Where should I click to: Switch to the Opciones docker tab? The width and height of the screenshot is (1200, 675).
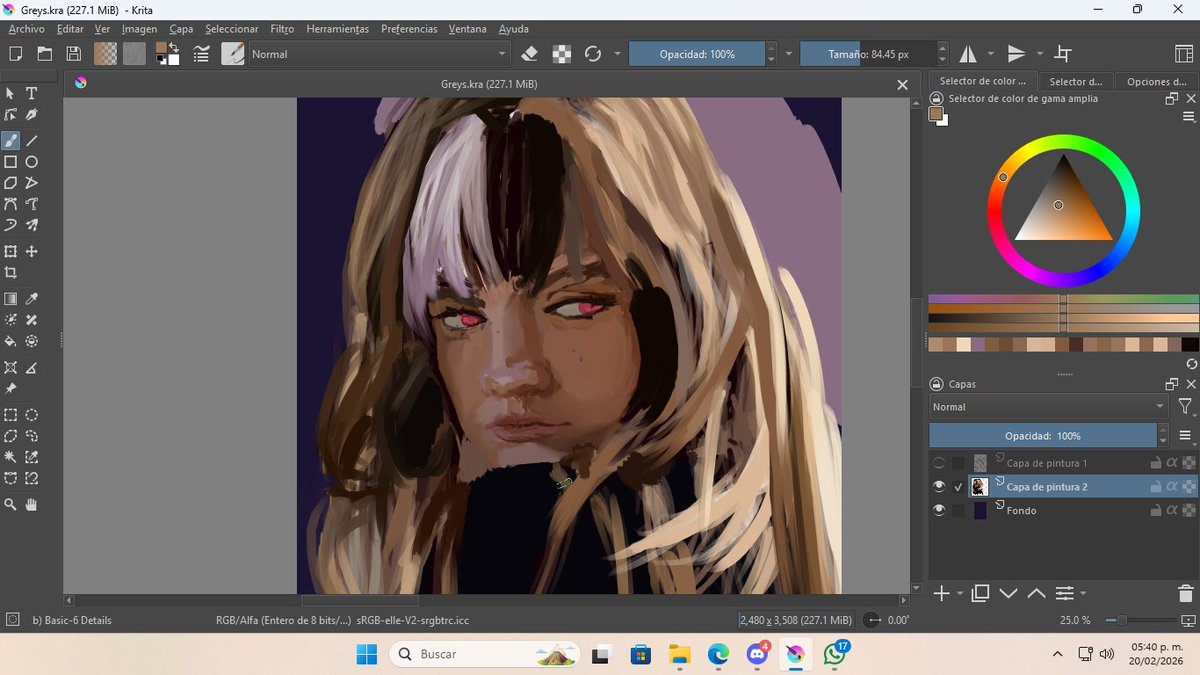point(1155,81)
